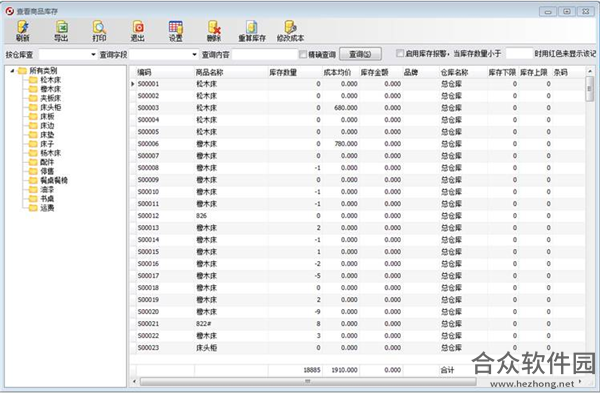Click the vertical scrollbar up arrow

pos(590,71)
